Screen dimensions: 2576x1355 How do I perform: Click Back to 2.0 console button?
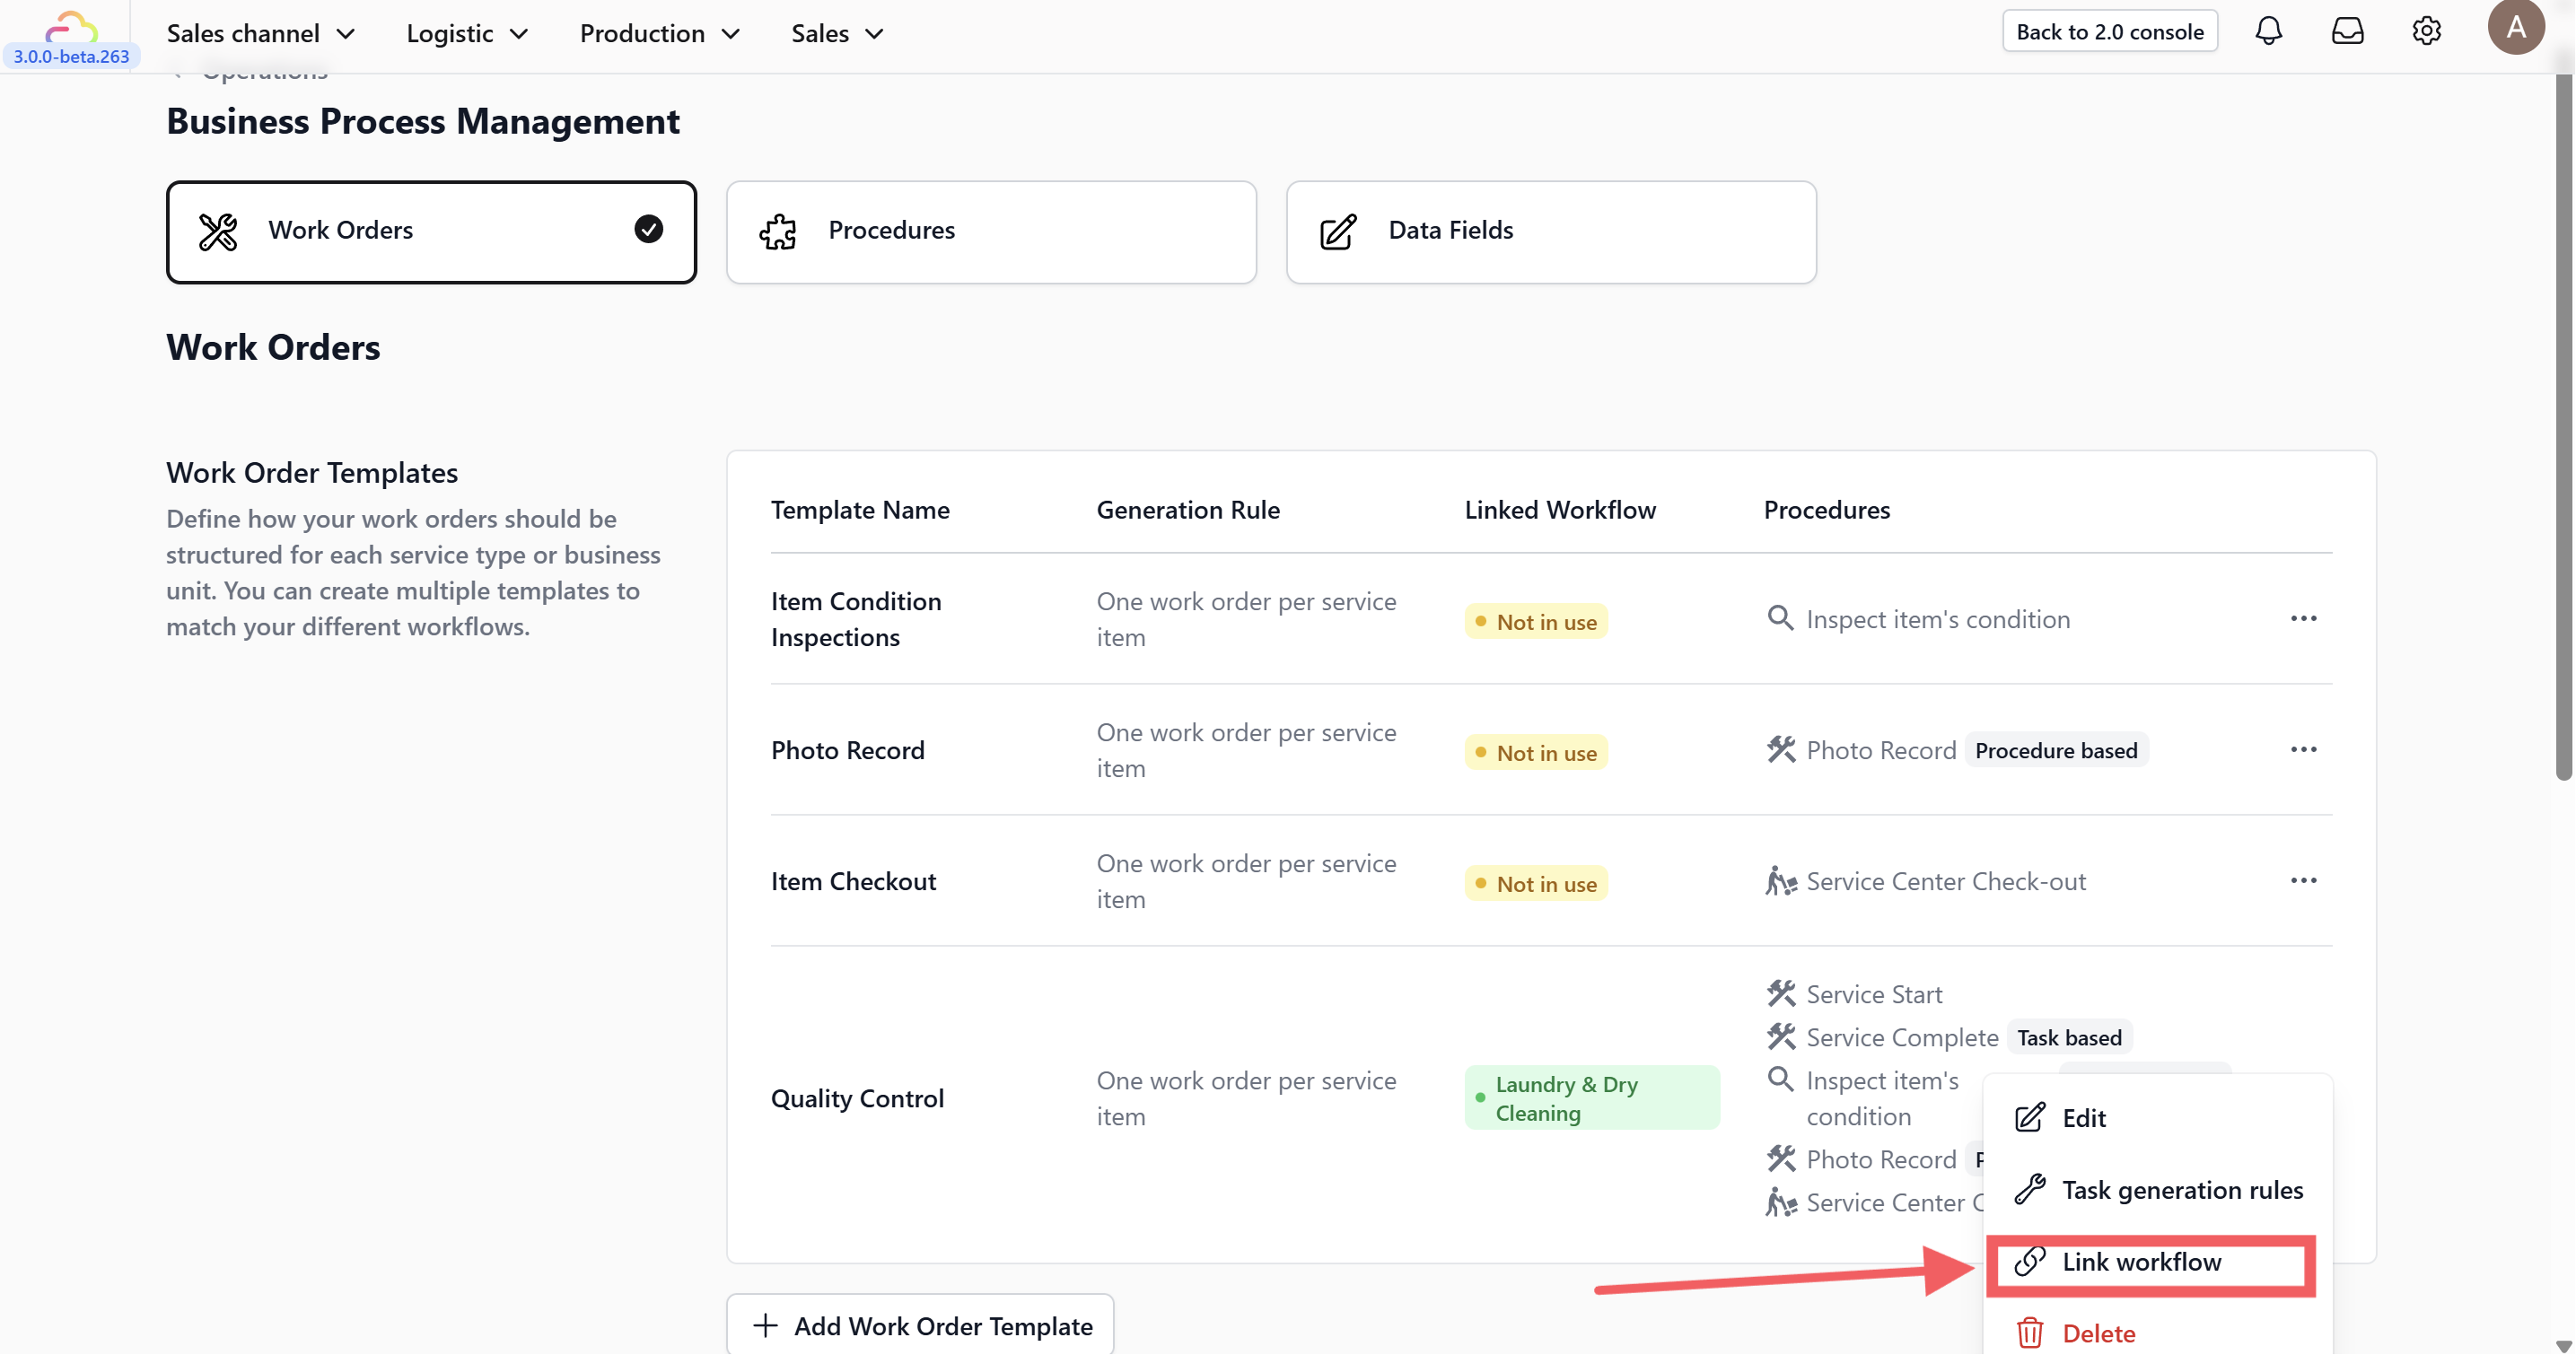point(2109,31)
